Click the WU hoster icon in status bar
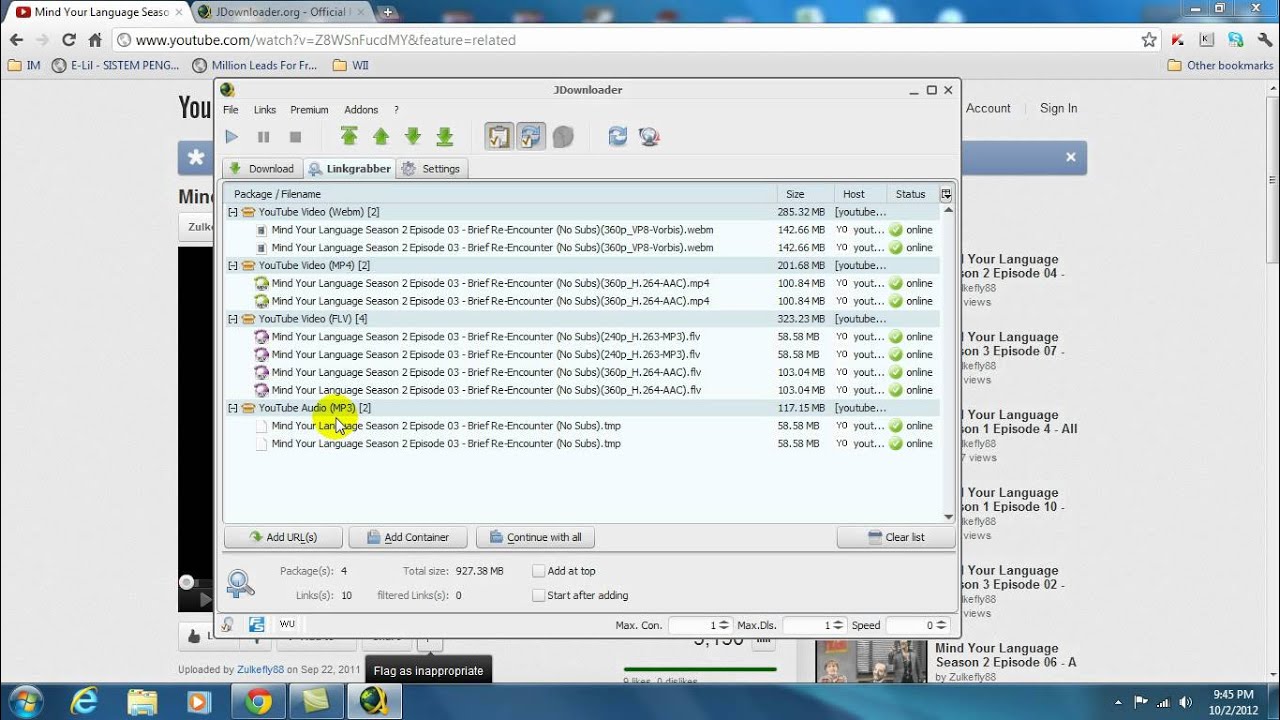 tap(287, 624)
